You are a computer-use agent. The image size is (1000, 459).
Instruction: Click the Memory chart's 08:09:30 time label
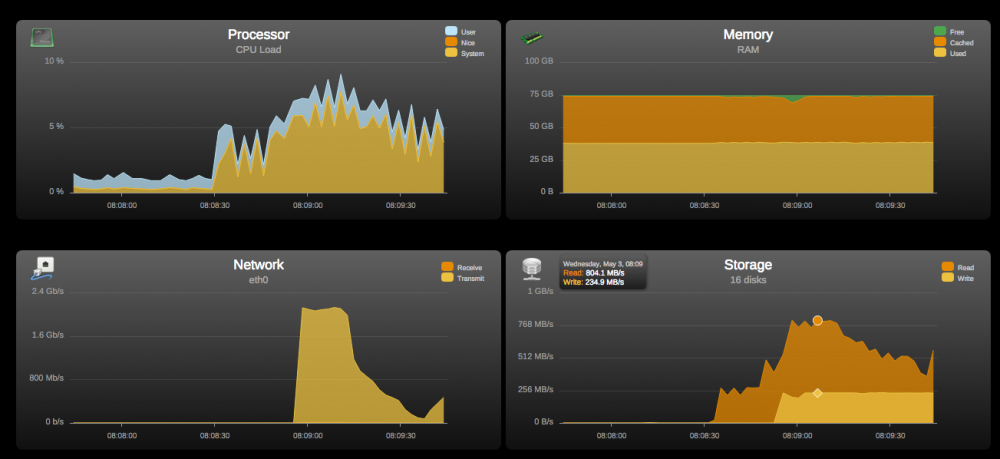click(x=890, y=205)
